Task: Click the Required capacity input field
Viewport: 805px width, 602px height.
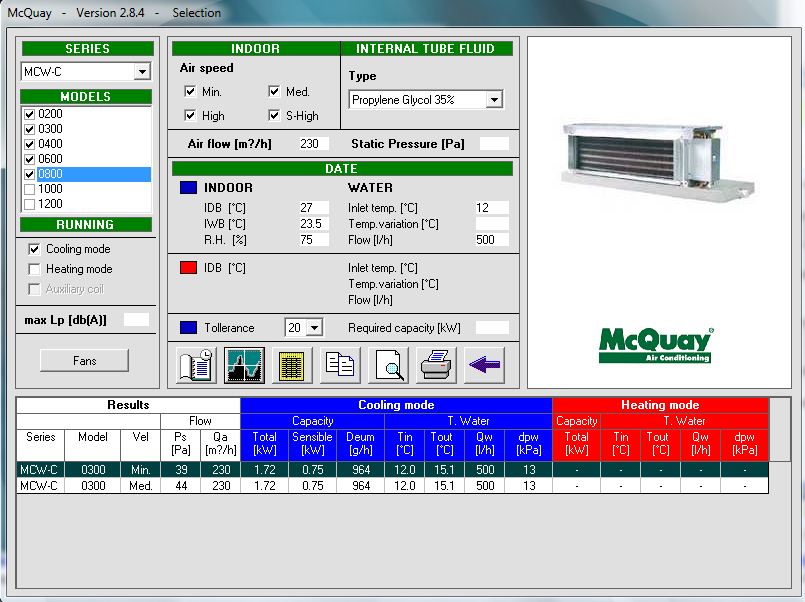Action: (x=492, y=328)
